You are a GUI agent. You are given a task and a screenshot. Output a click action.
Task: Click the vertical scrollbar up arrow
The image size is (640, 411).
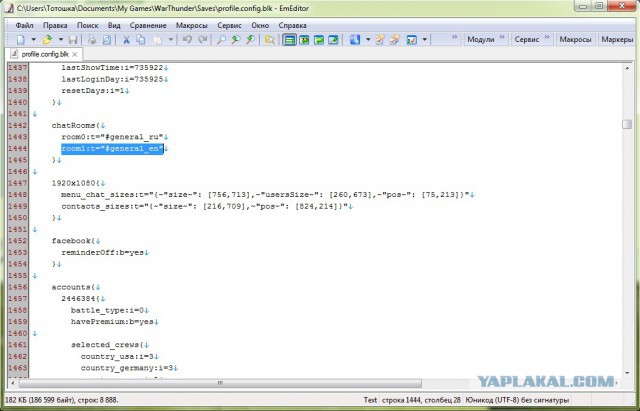point(627,68)
